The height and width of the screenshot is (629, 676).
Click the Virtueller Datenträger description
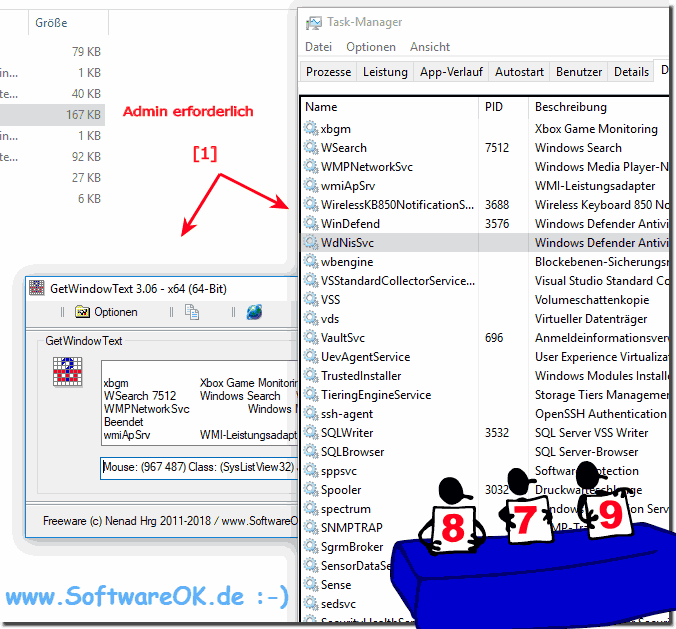pos(591,318)
